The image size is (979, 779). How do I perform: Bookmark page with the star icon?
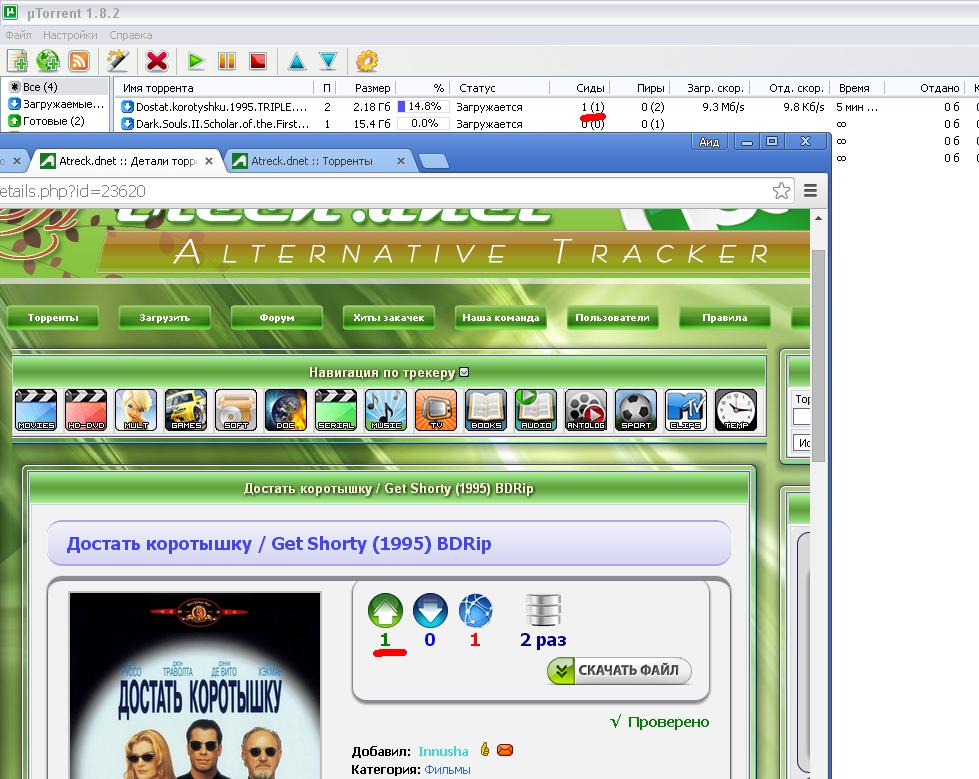coord(781,190)
